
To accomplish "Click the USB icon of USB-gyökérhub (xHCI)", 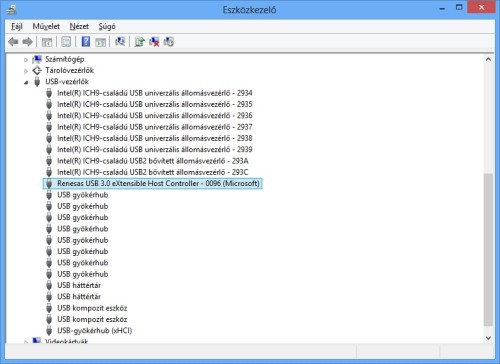I will (x=49, y=331).
